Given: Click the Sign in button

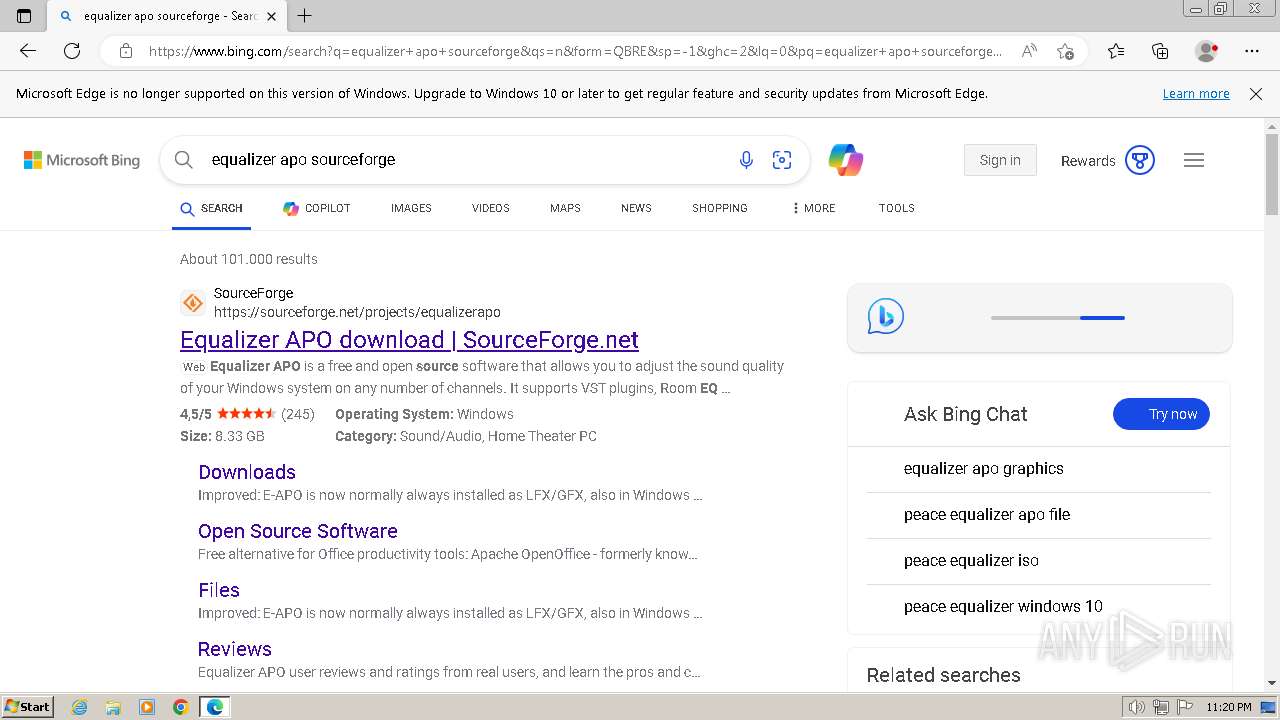Looking at the screenshot, I should point(1000,160).
